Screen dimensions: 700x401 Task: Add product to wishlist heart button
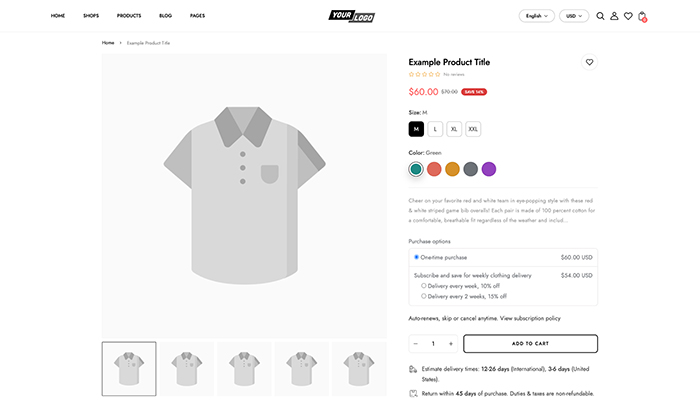click(589, 62)
